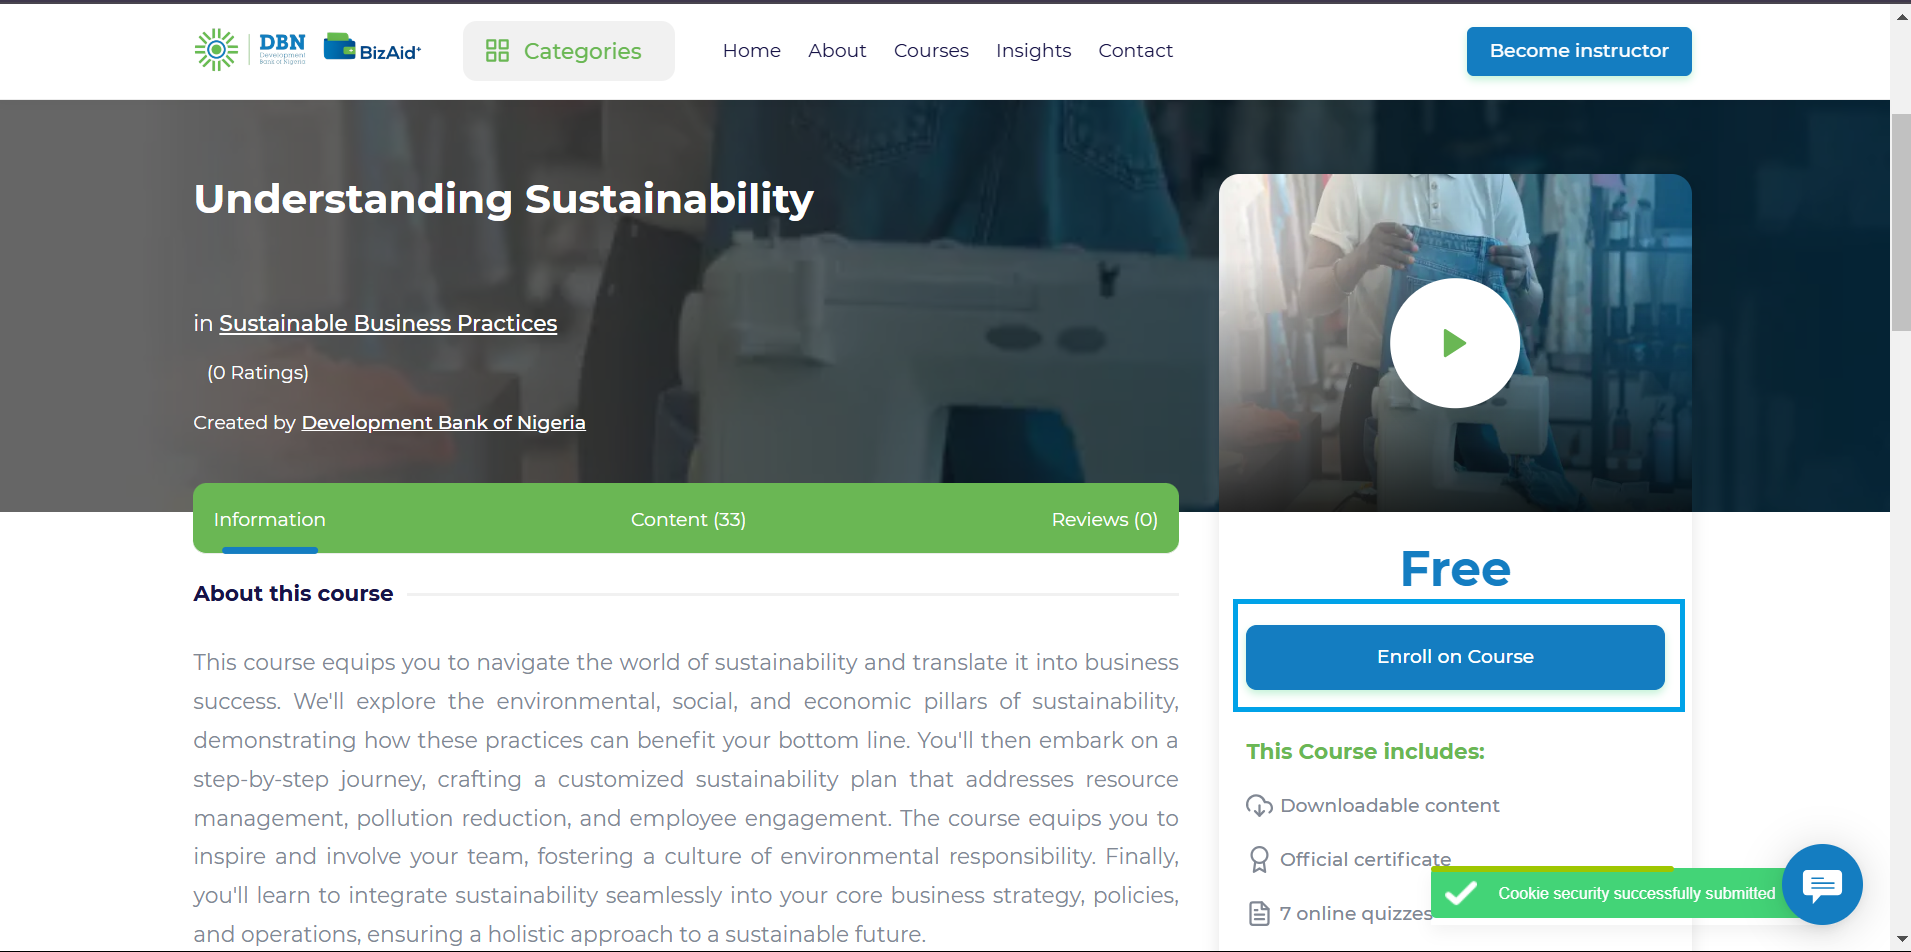
Task: Click the DBN sunburst logo icon
Action: (216, 49)
